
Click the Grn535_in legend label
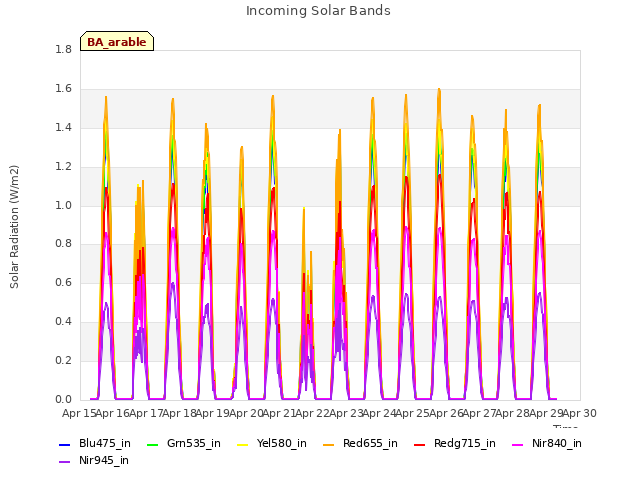point(194,443)
